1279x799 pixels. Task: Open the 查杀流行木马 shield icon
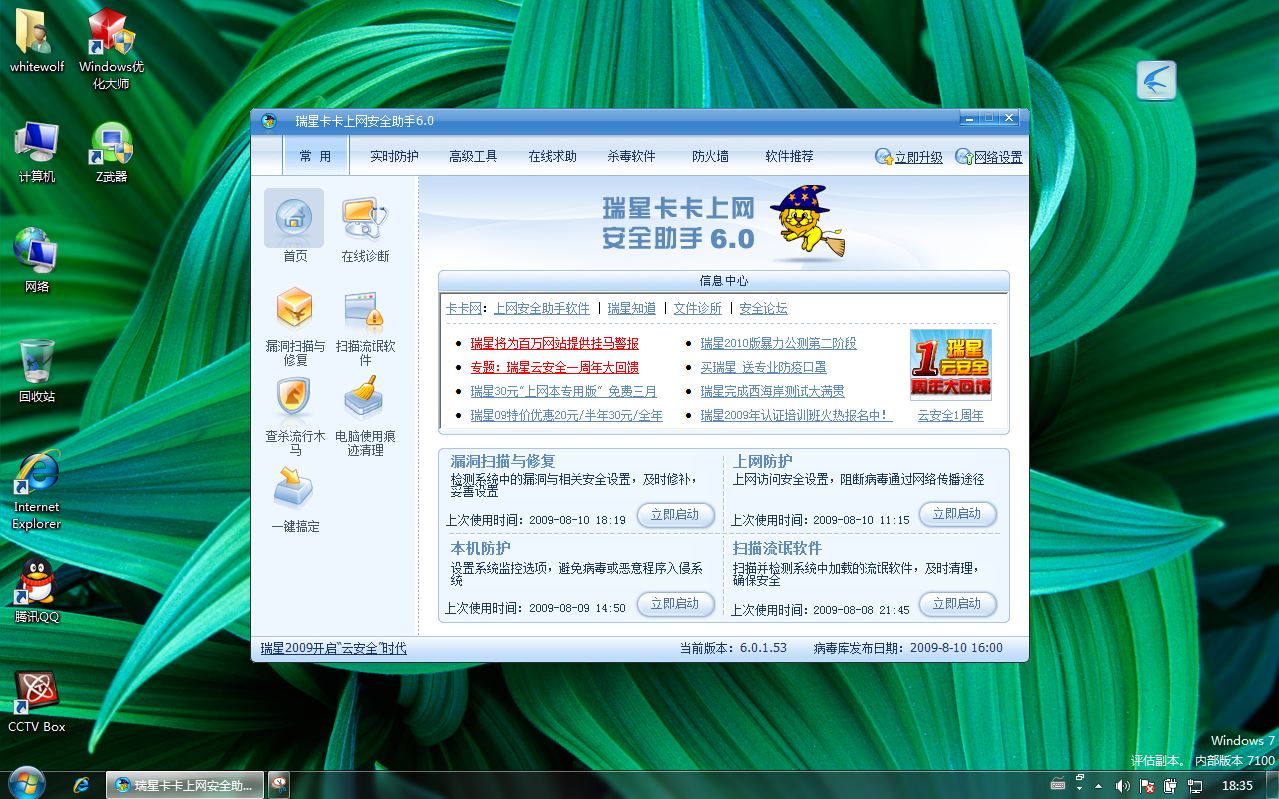coord(294,399)
